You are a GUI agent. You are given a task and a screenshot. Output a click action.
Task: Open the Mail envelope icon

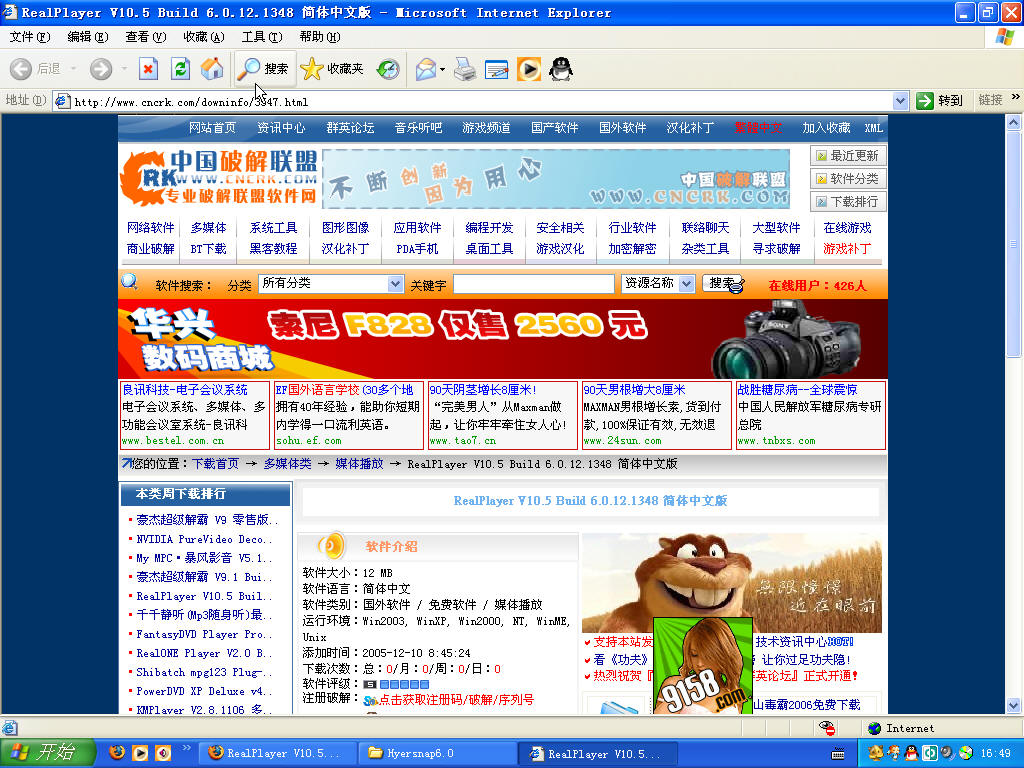click(x=426, y=69)
